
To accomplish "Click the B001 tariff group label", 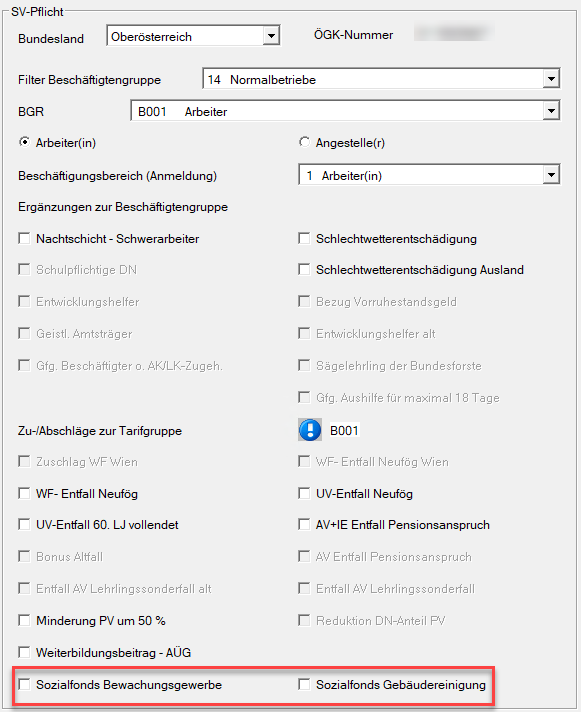I will [x=344, y=430].
